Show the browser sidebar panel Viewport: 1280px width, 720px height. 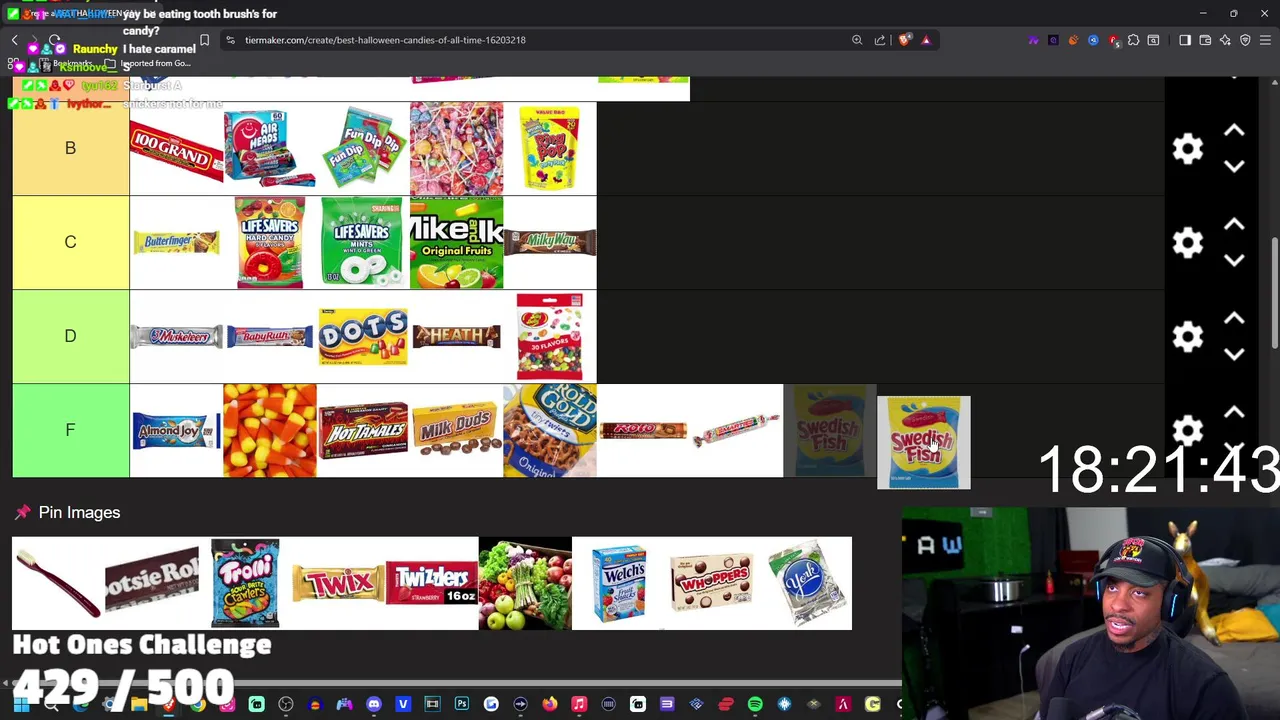[x=1185, y=40]
